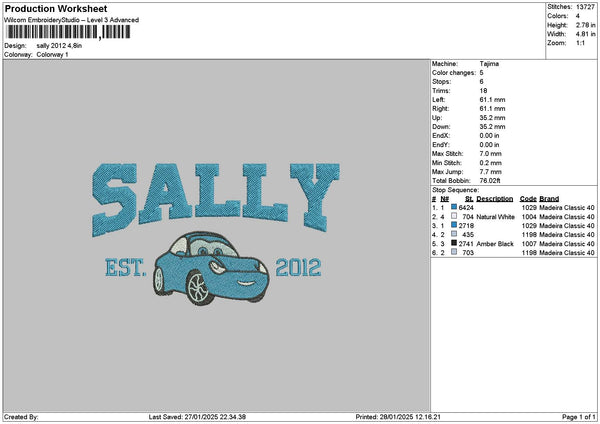Click the Description column header
The image size is (600, 424).
[495, 199]
